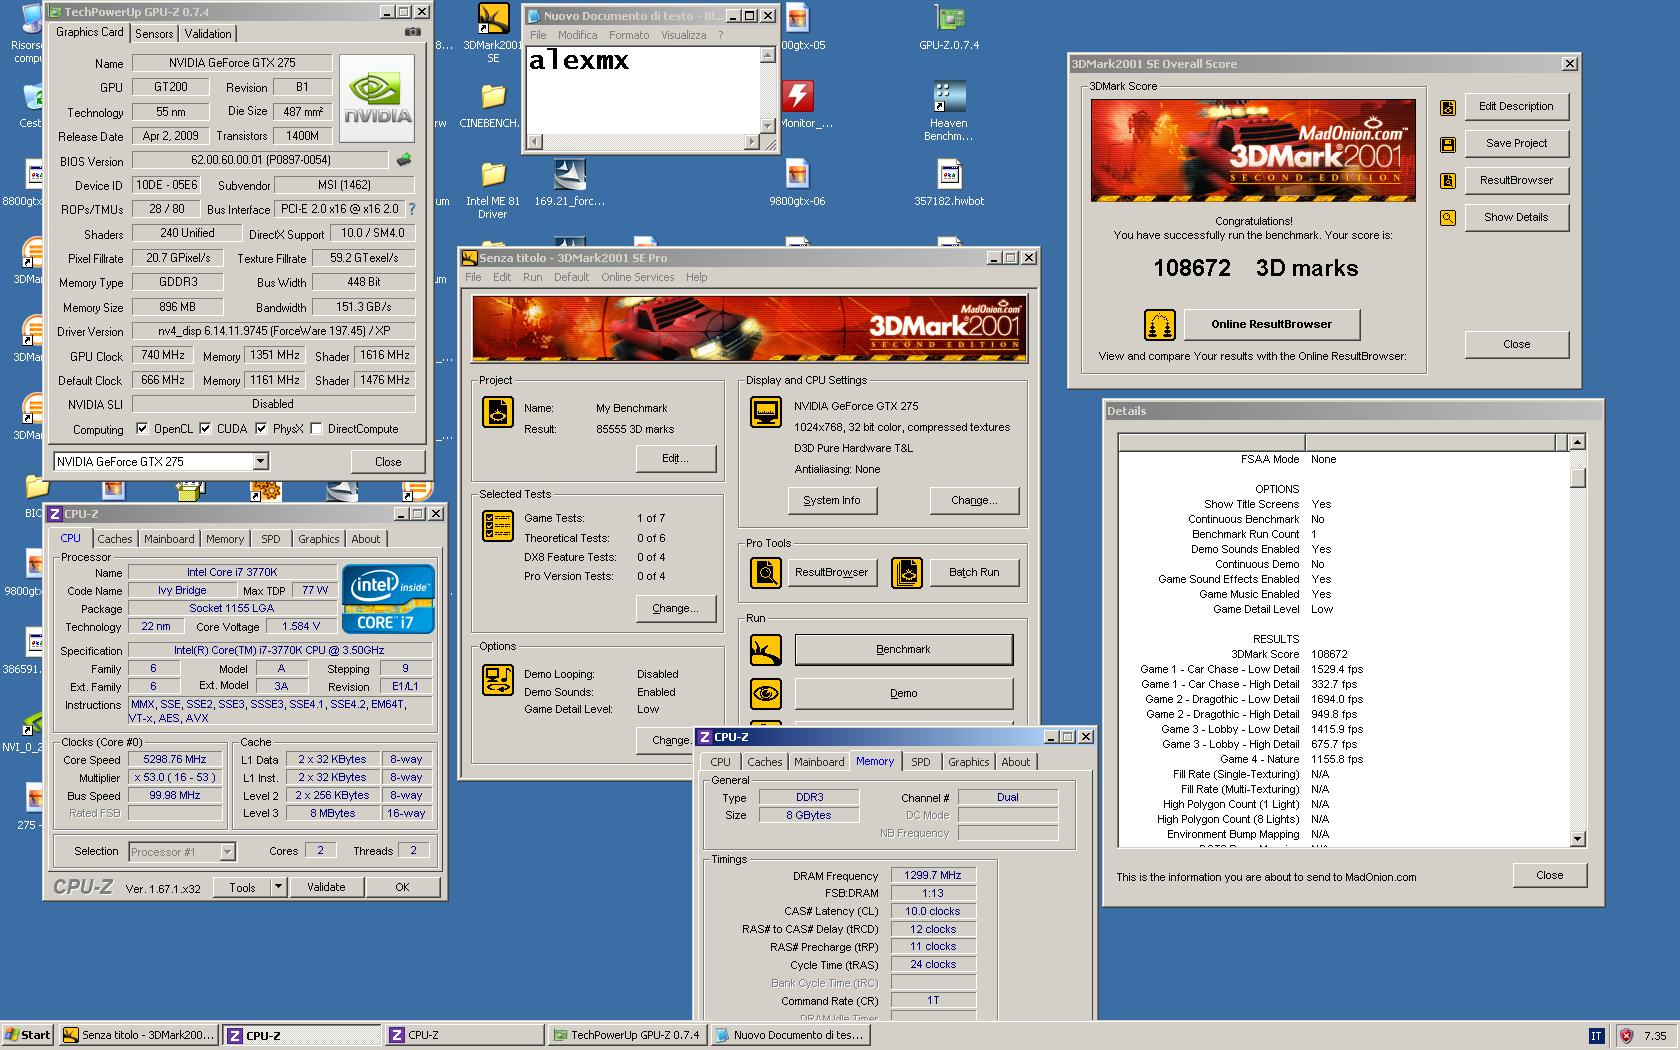Click the Details window scrollbar up arrow
The height and width of the screenshot is (1050, 1680).
pyautogui.click(x=1577, y=442)
